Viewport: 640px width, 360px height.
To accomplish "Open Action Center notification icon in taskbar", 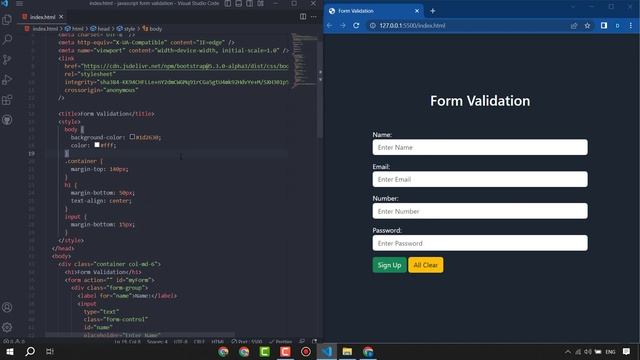I will (x=627, y=351).
